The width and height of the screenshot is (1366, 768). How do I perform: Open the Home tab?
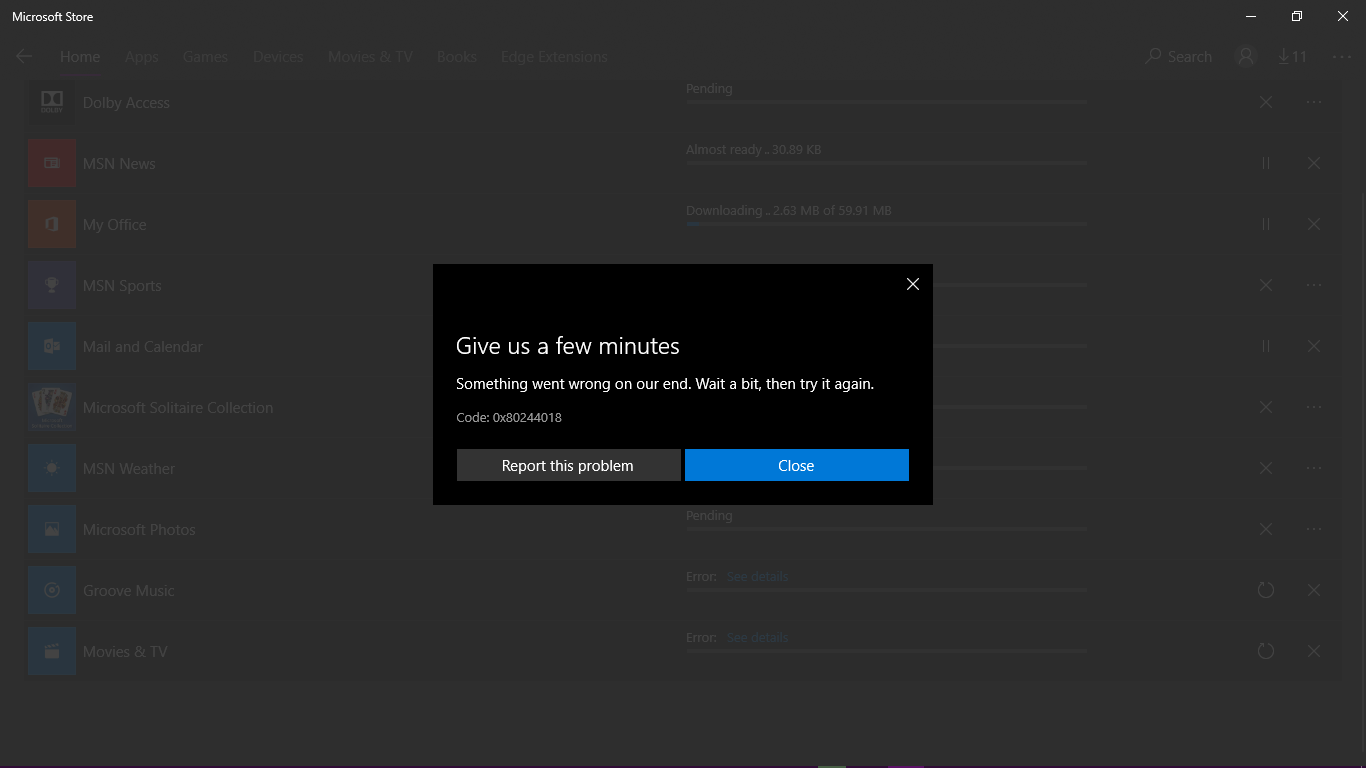[x=80, y=57]
